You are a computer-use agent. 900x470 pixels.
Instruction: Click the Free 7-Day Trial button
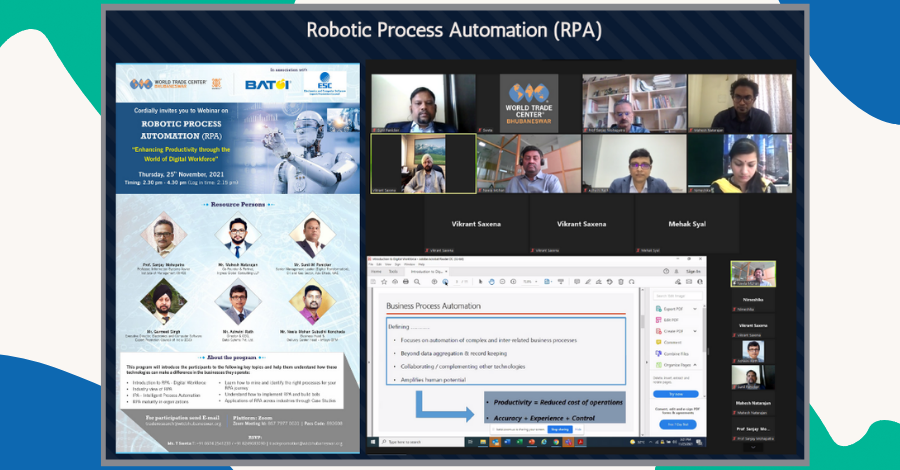coord(678,424)
